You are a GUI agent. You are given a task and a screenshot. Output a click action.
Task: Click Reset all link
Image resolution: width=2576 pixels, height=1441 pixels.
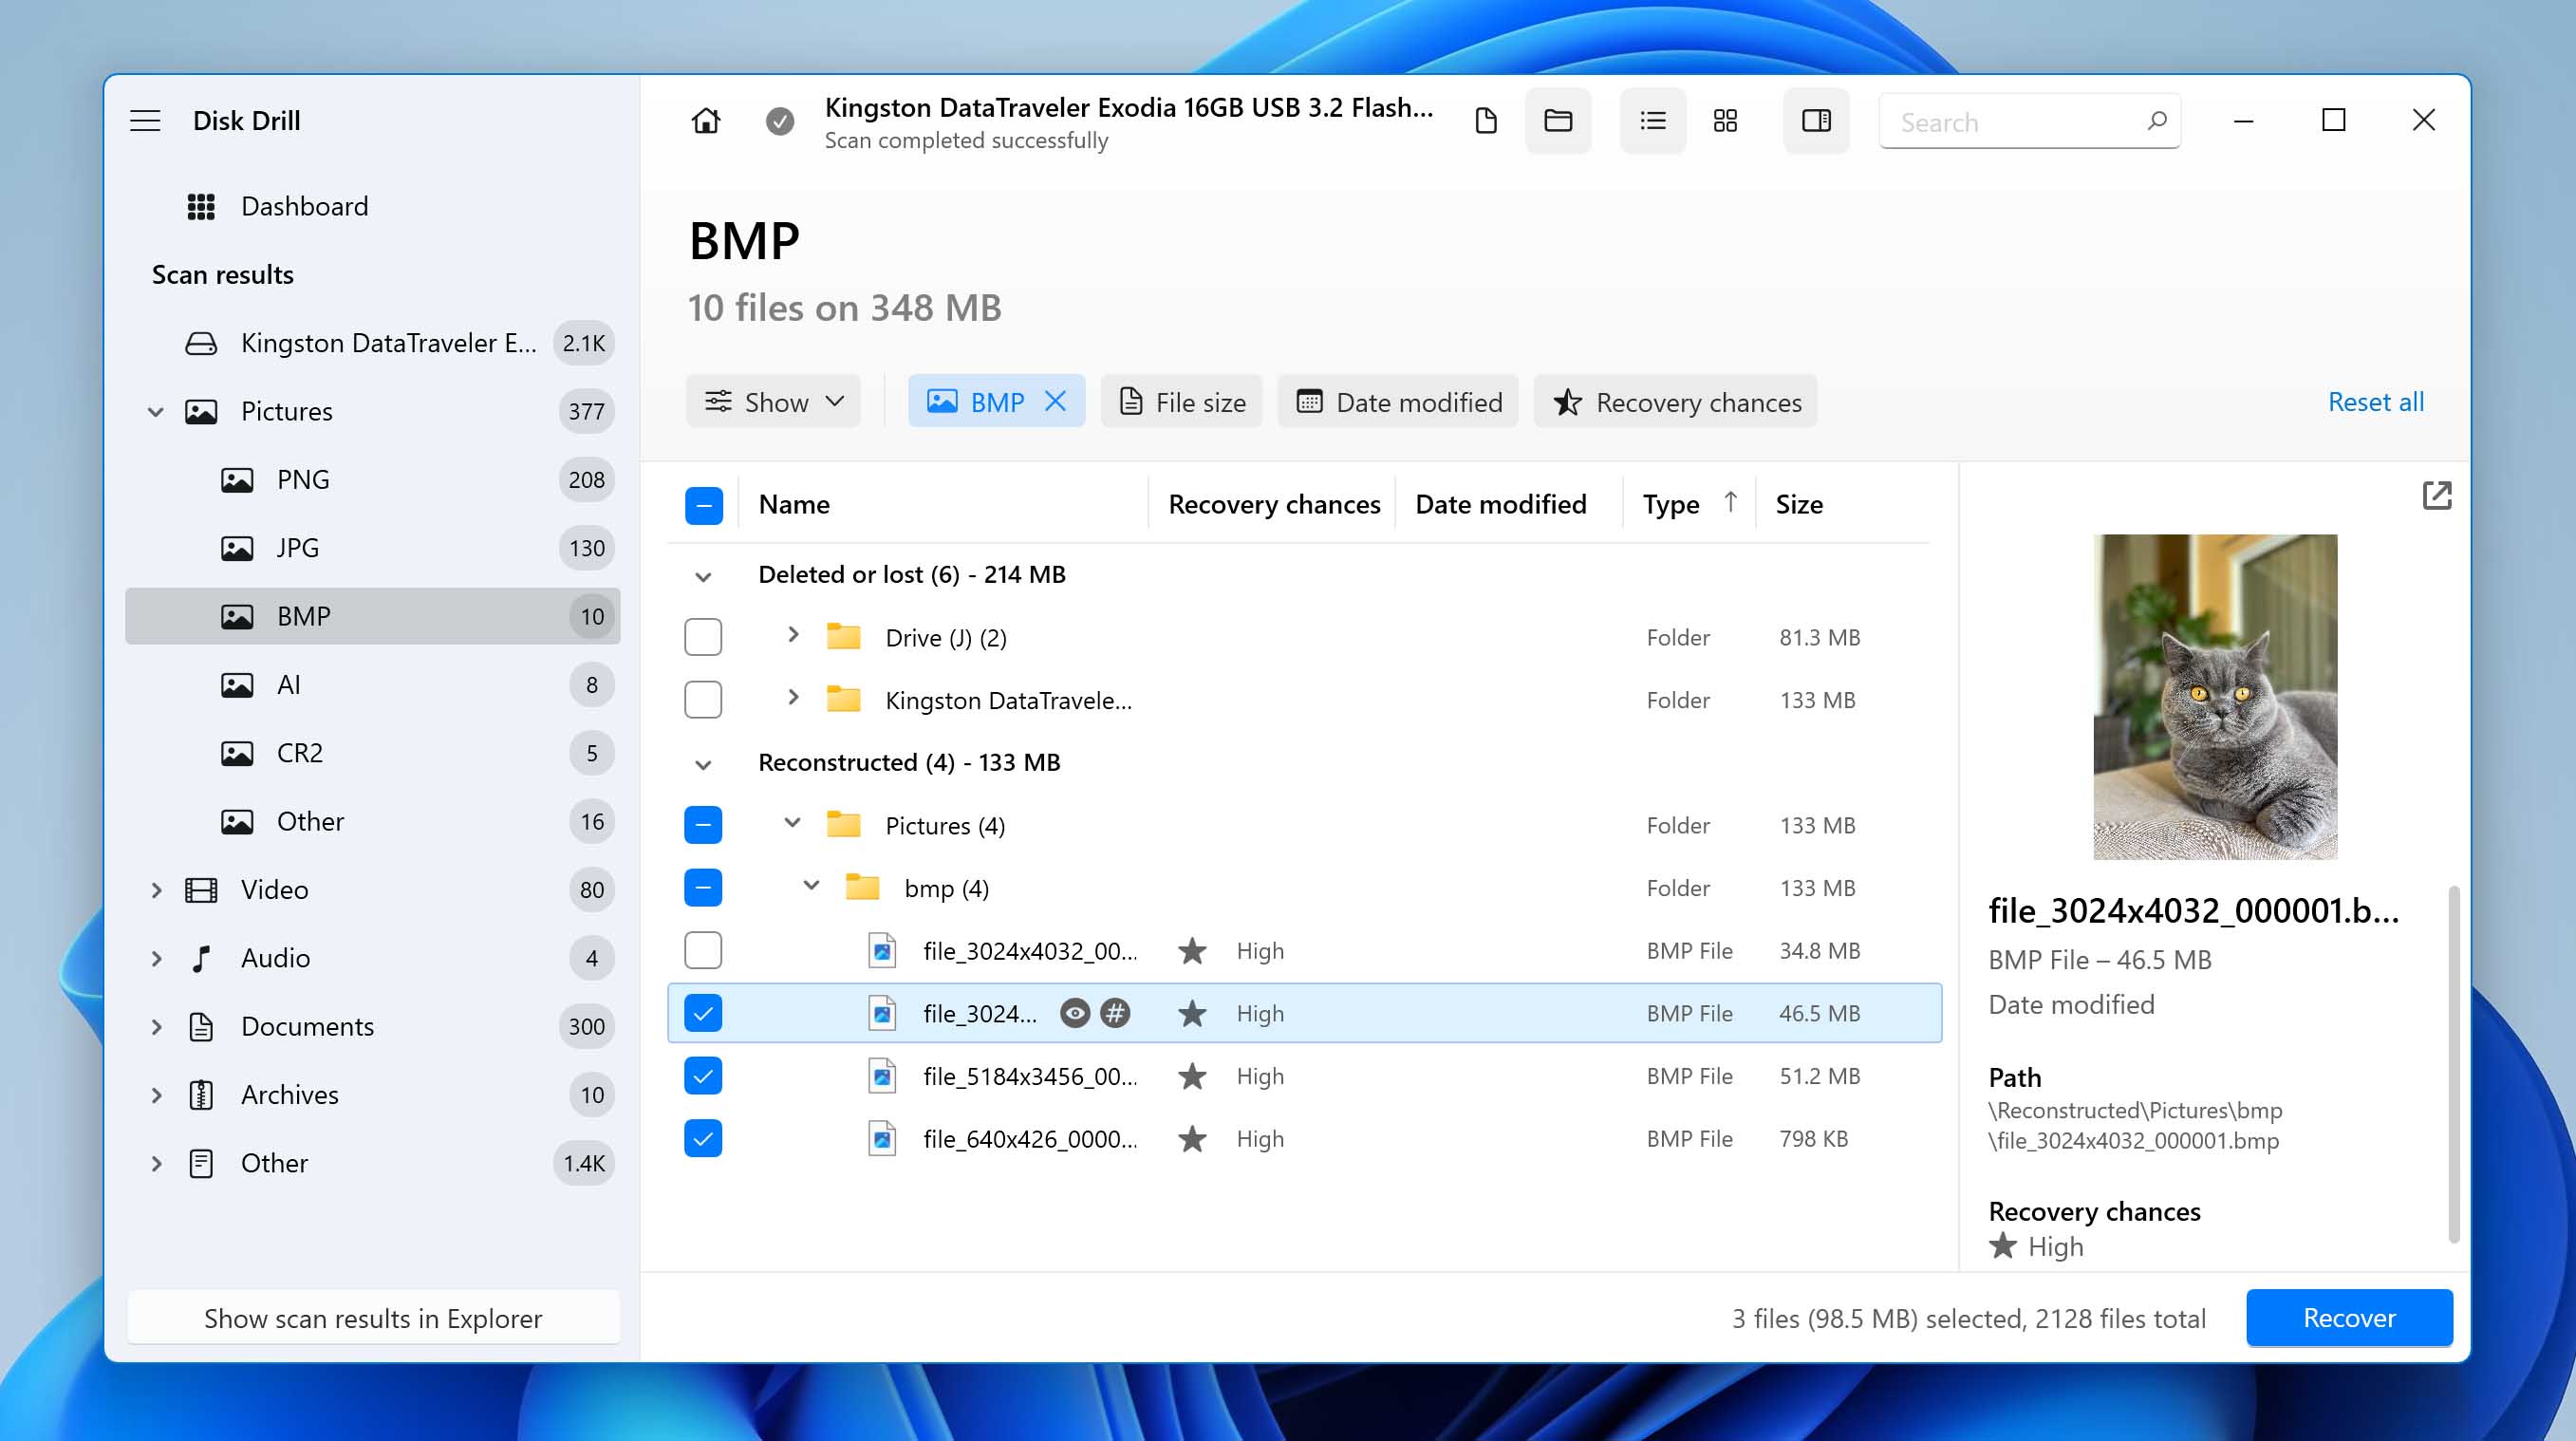click(2375, 401)
